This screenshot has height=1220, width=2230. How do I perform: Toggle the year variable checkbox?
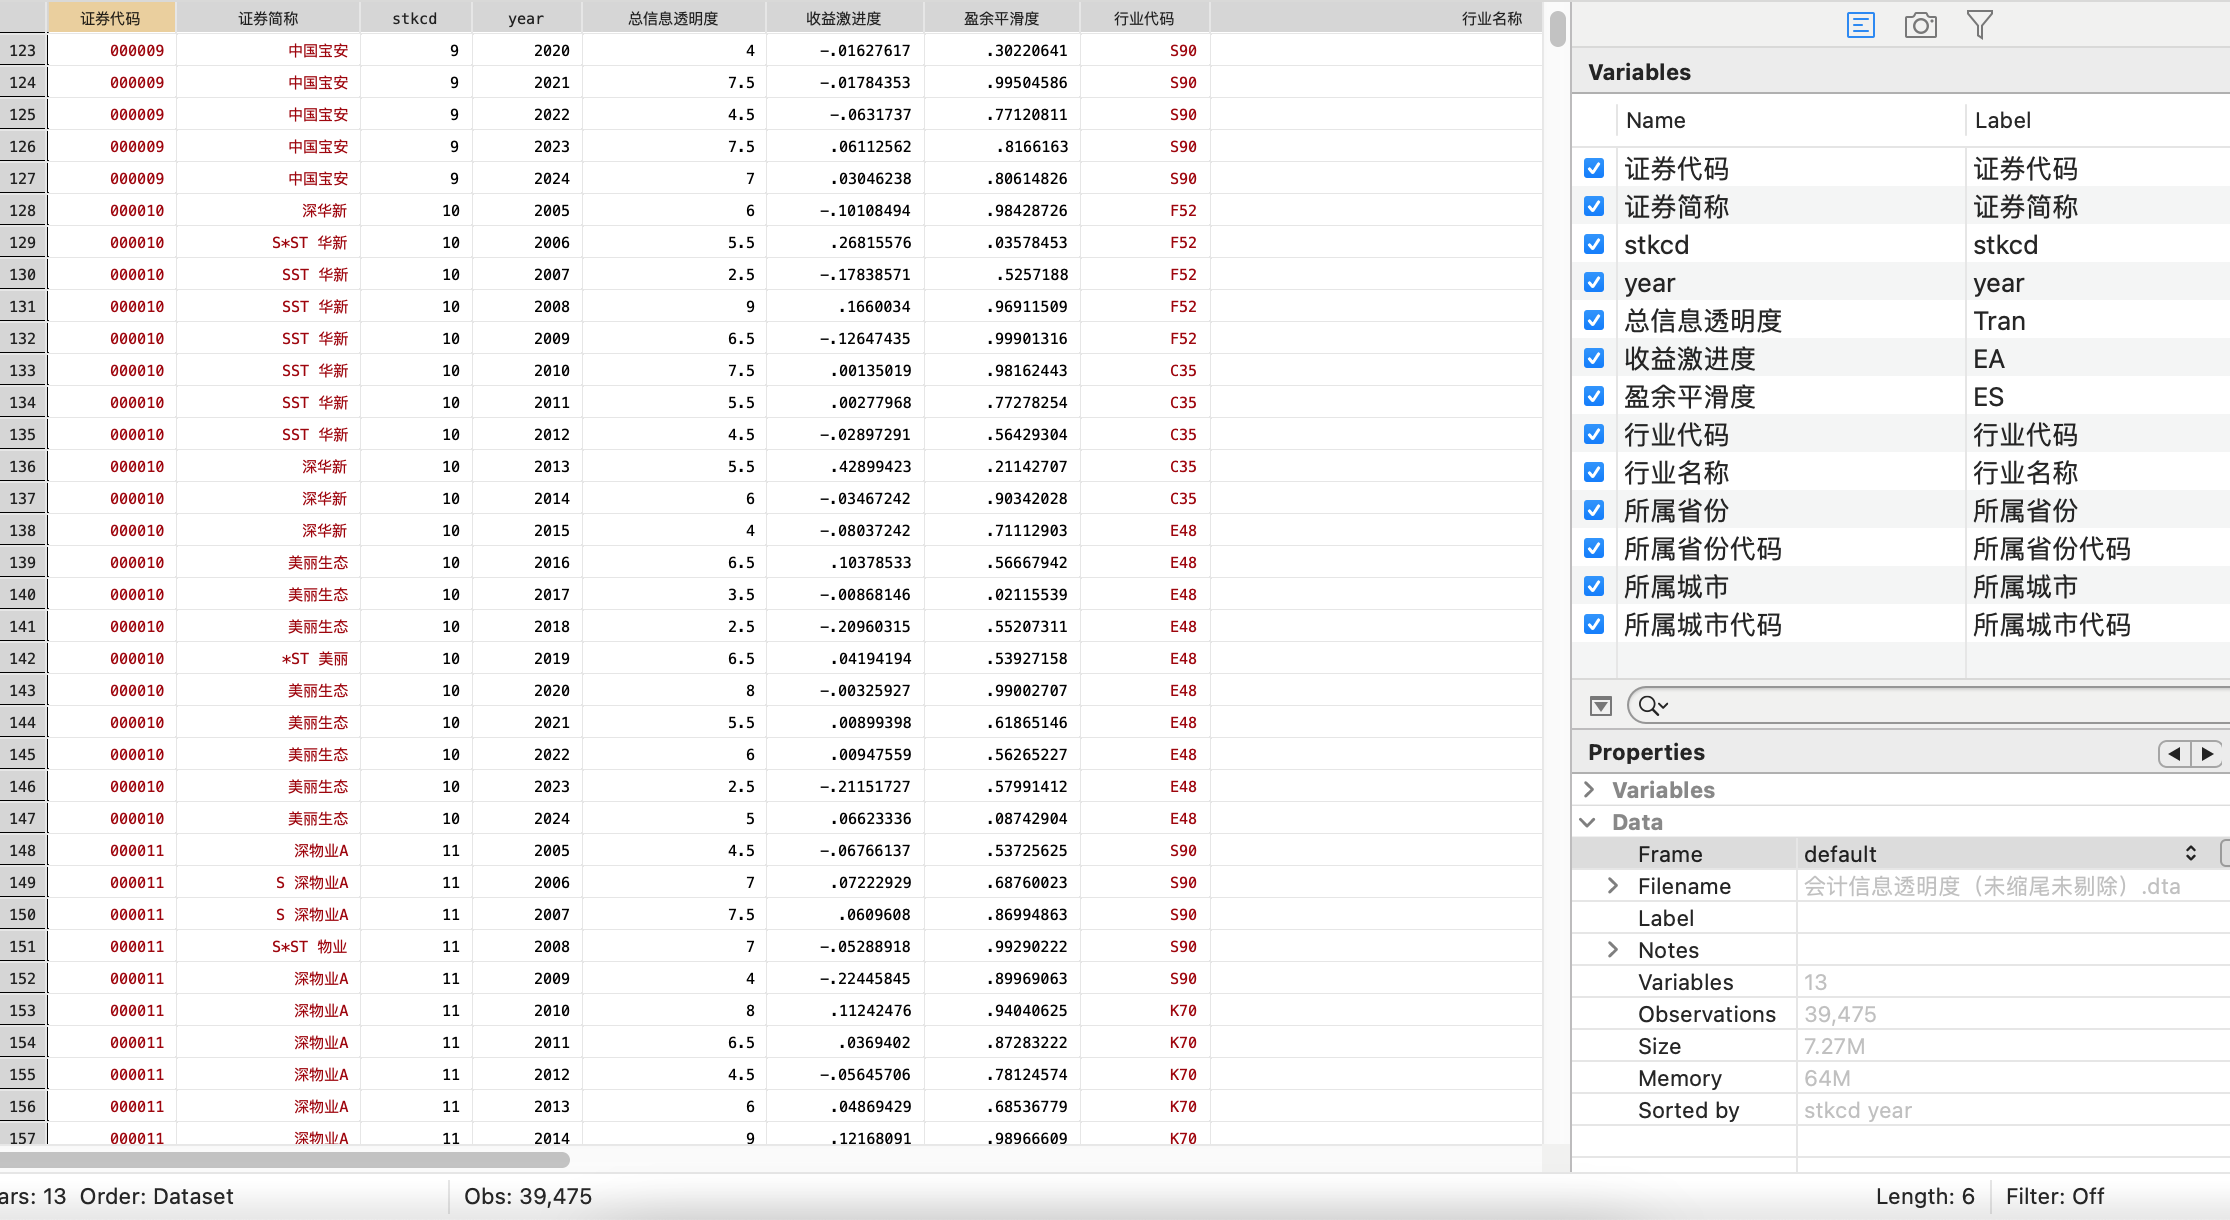pos(1594,283)
